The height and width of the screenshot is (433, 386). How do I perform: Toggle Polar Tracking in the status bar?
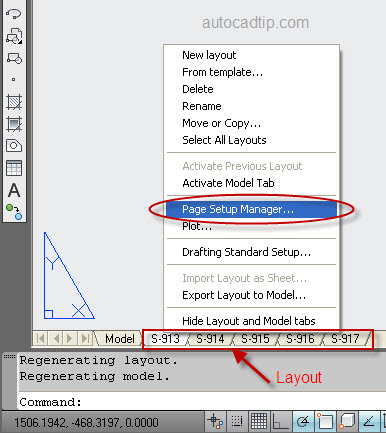[x=303, y=421]
